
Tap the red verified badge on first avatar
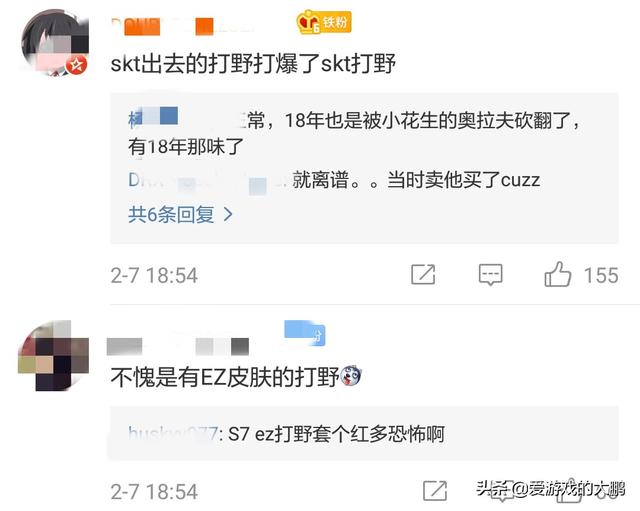click(77, 65)
